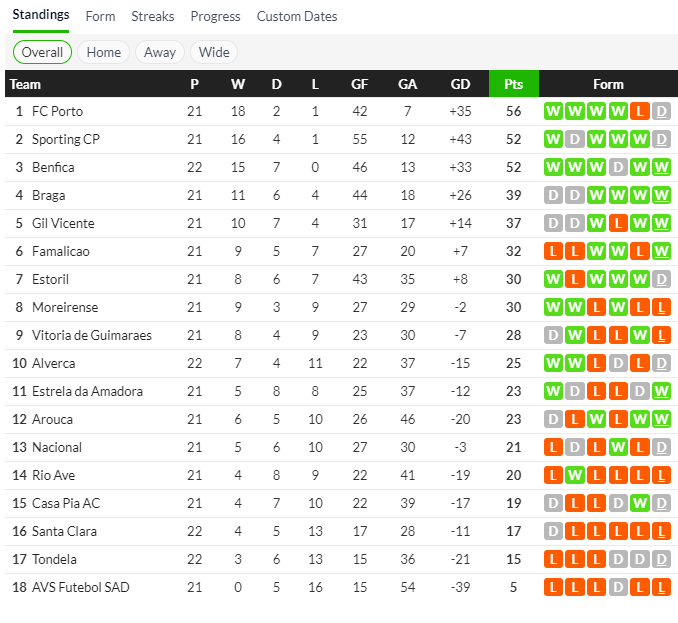678x623 pixels.
Task: Open the Braga team link
Action: point(48,195)
